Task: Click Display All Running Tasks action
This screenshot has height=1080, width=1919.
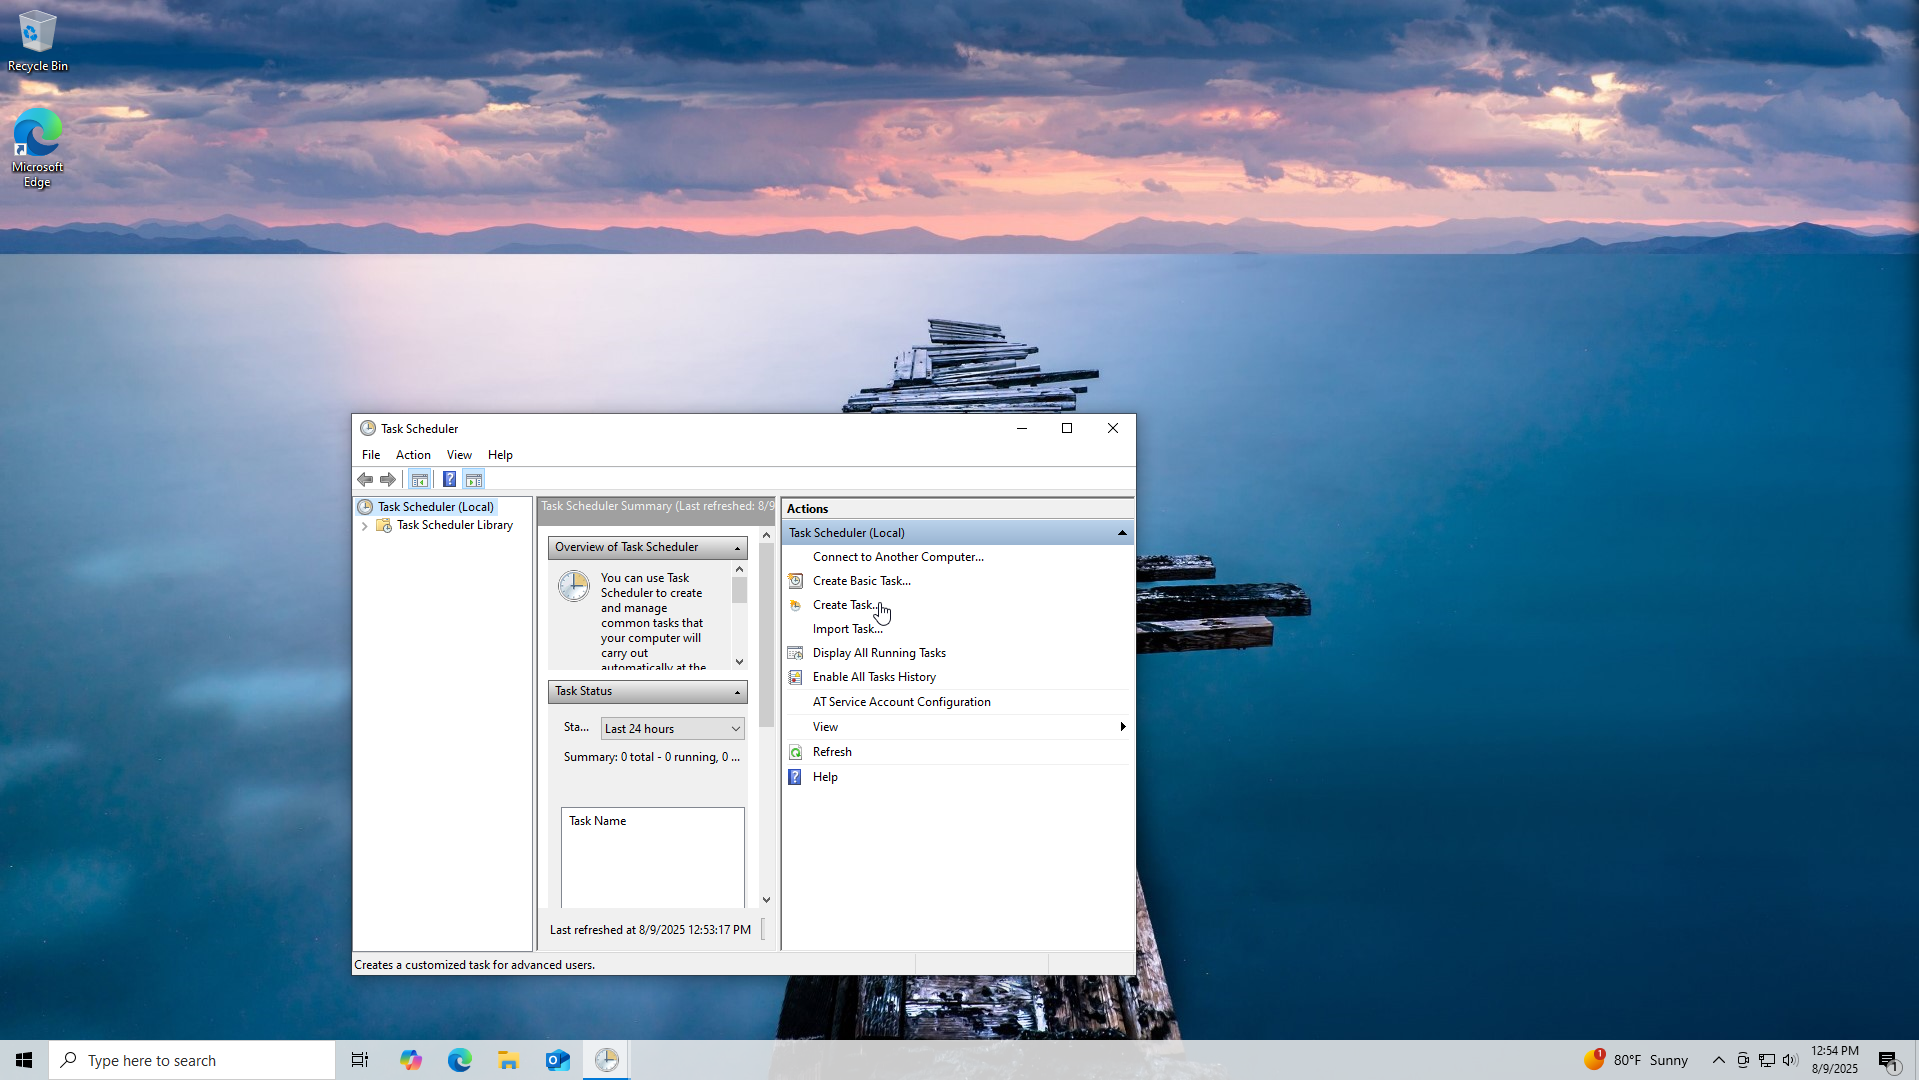Action: click(x=879, y=653)
